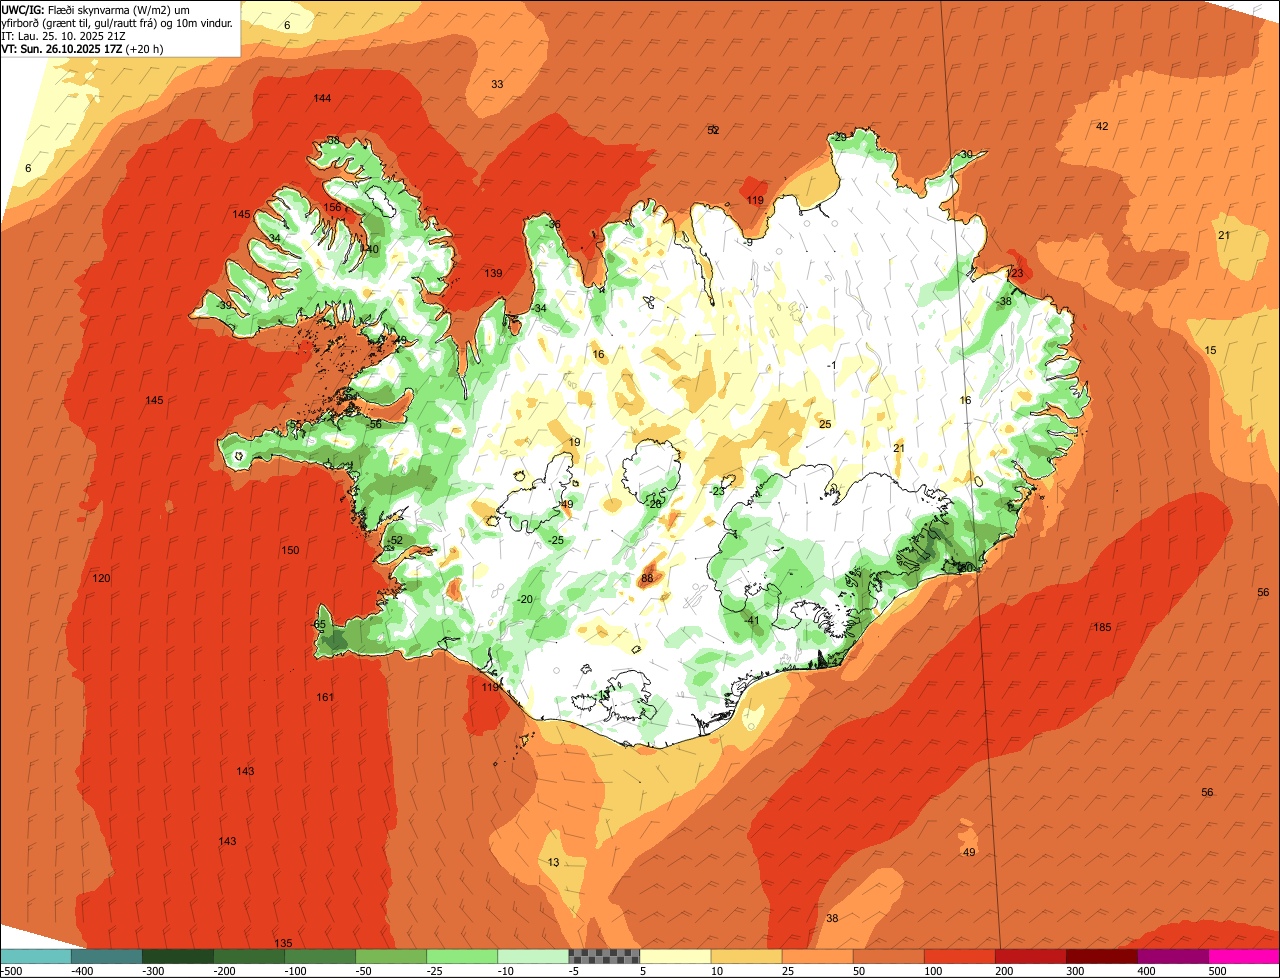Viewport: 1280px width, 978px height.
Task: Click the map value '139' in the northern bay
Action: (x=493, y=273)
